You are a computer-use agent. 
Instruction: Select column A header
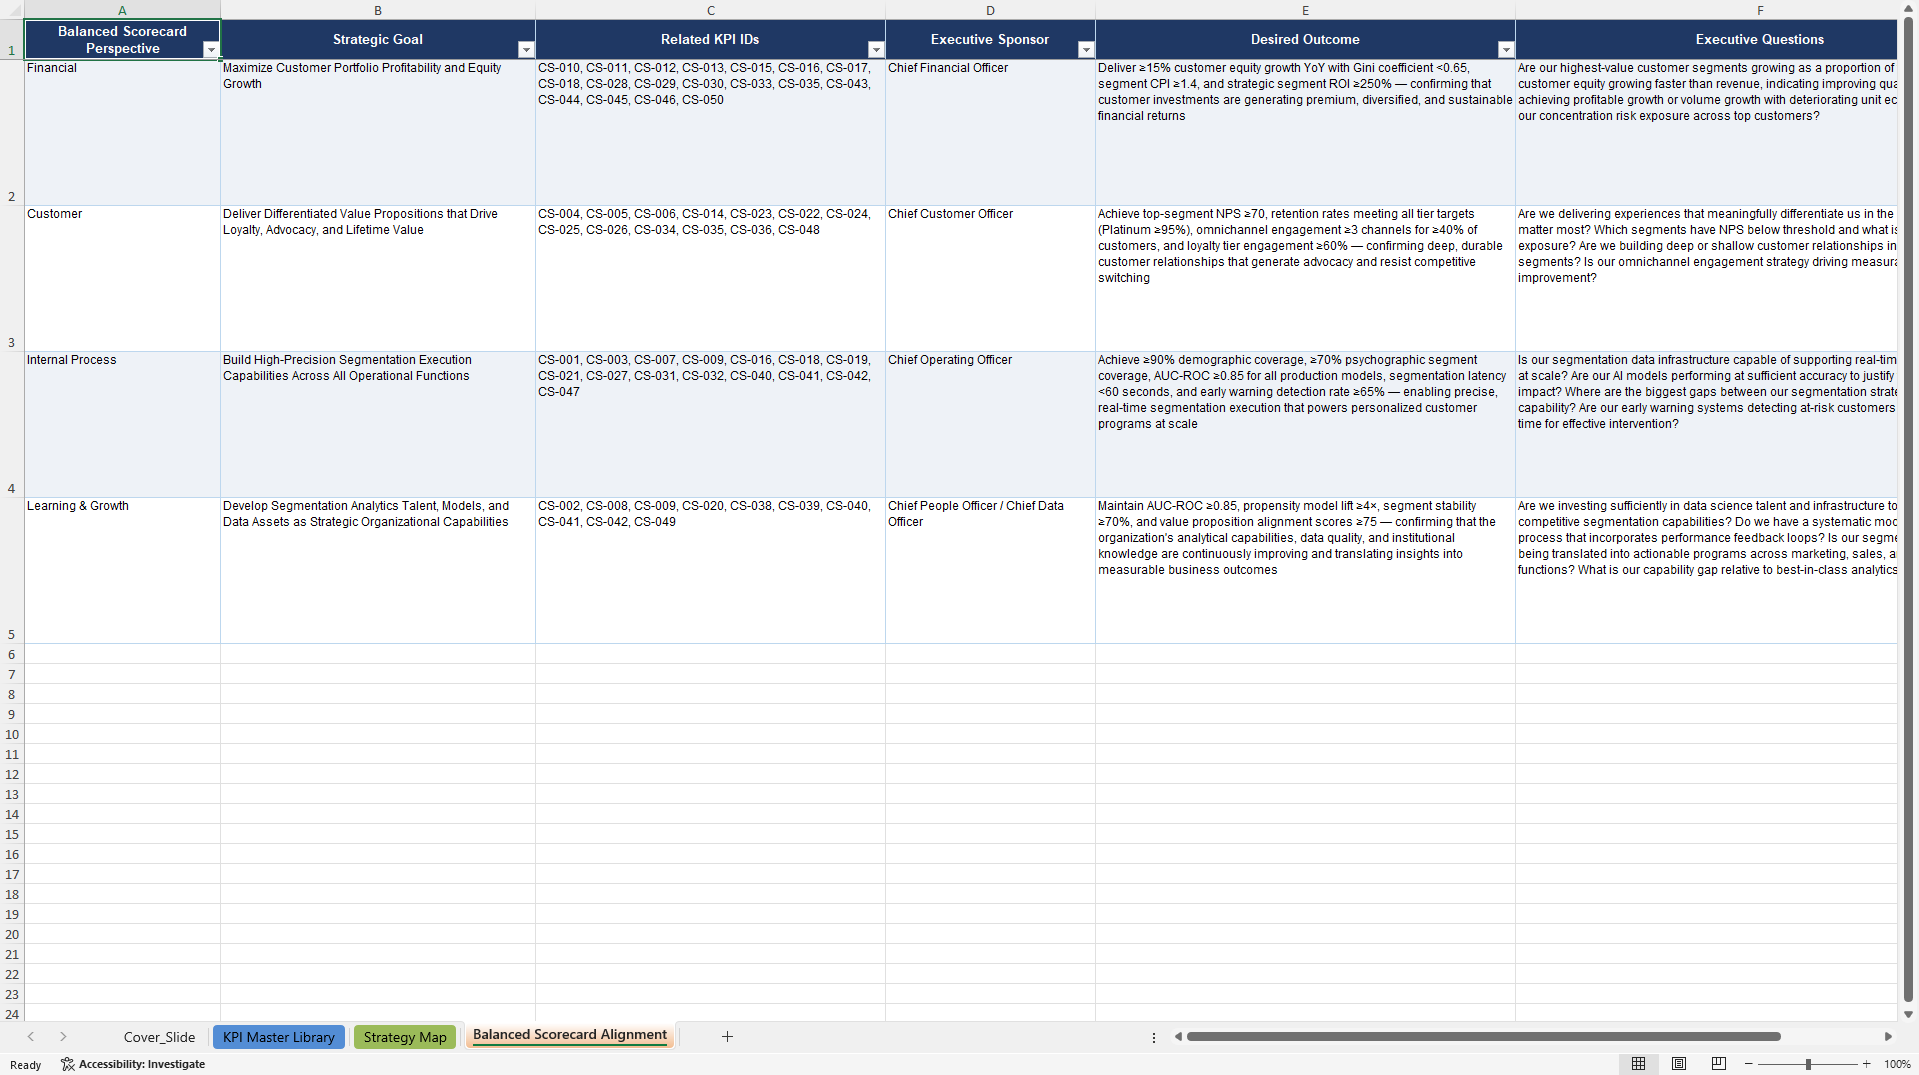pyautogui.click(x=122, y=10)
